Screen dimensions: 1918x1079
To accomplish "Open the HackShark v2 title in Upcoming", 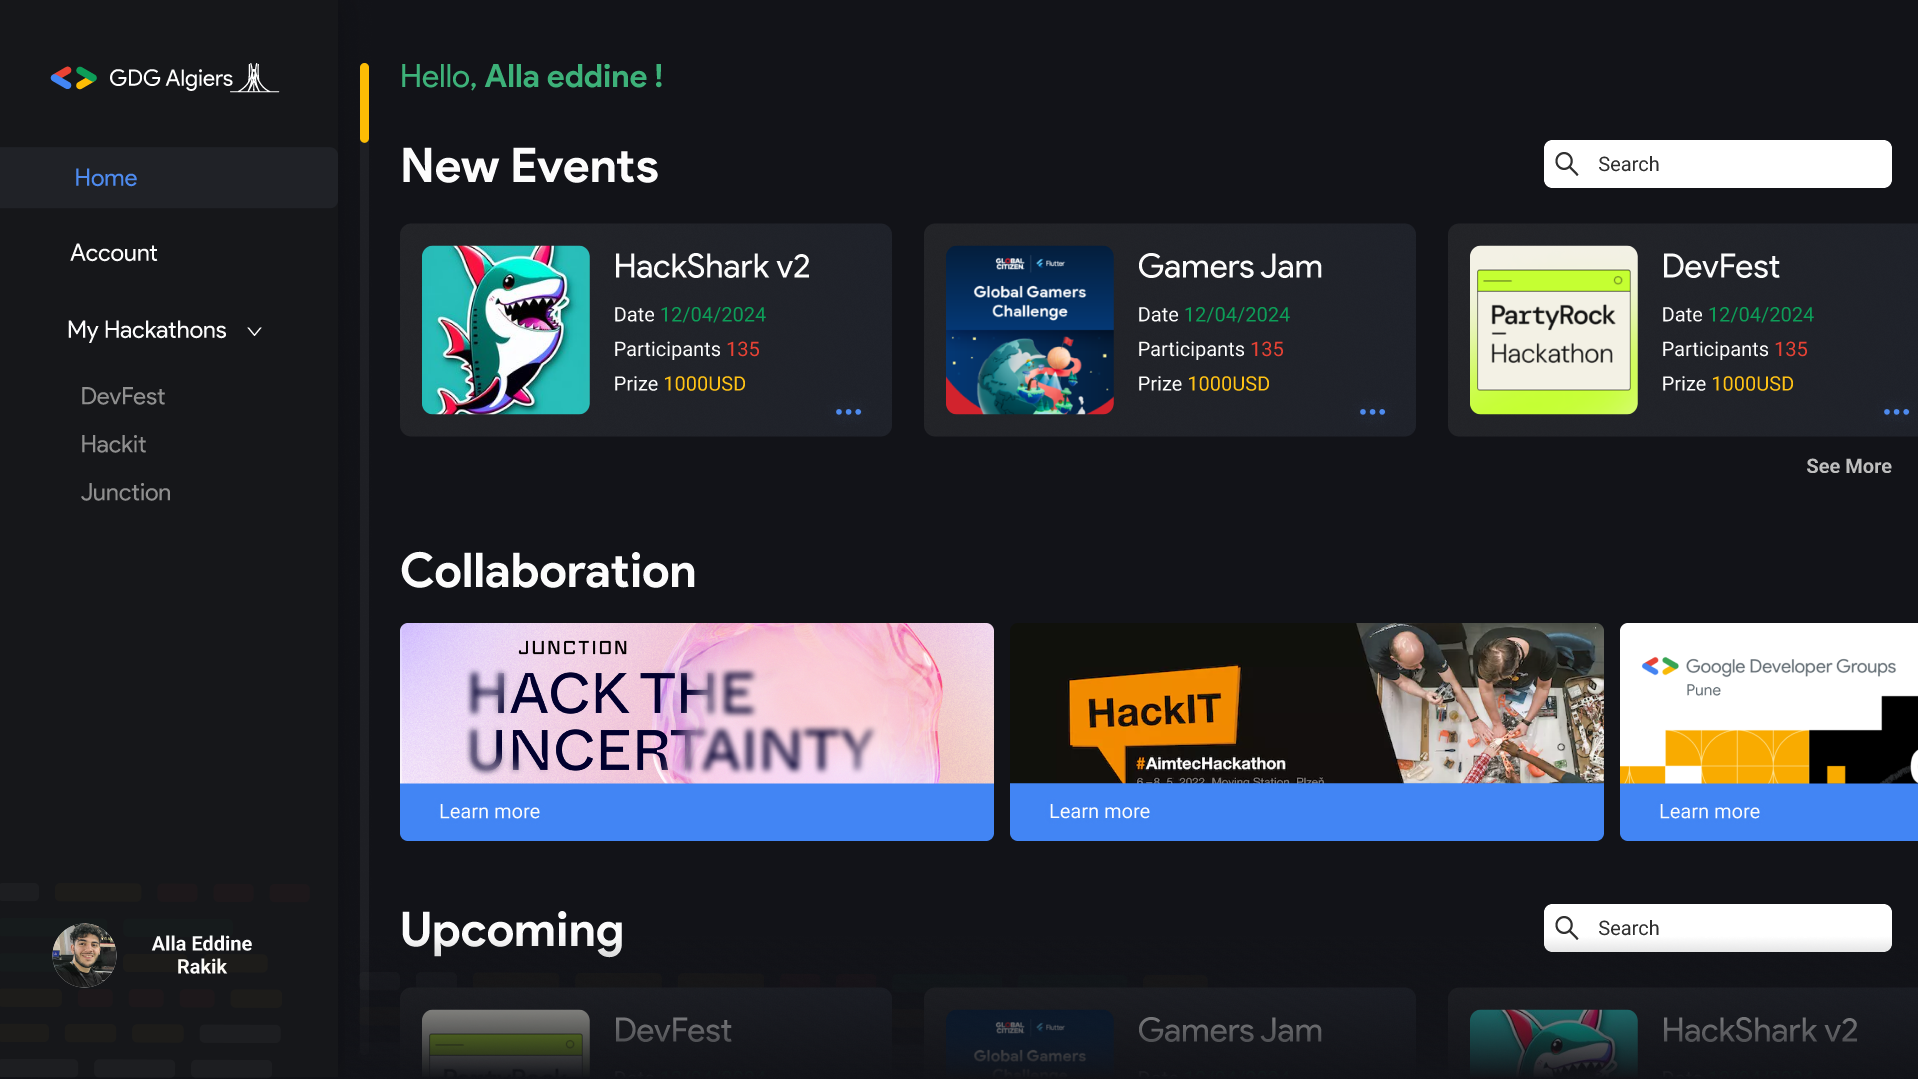I will [x=1759, y=1030].
